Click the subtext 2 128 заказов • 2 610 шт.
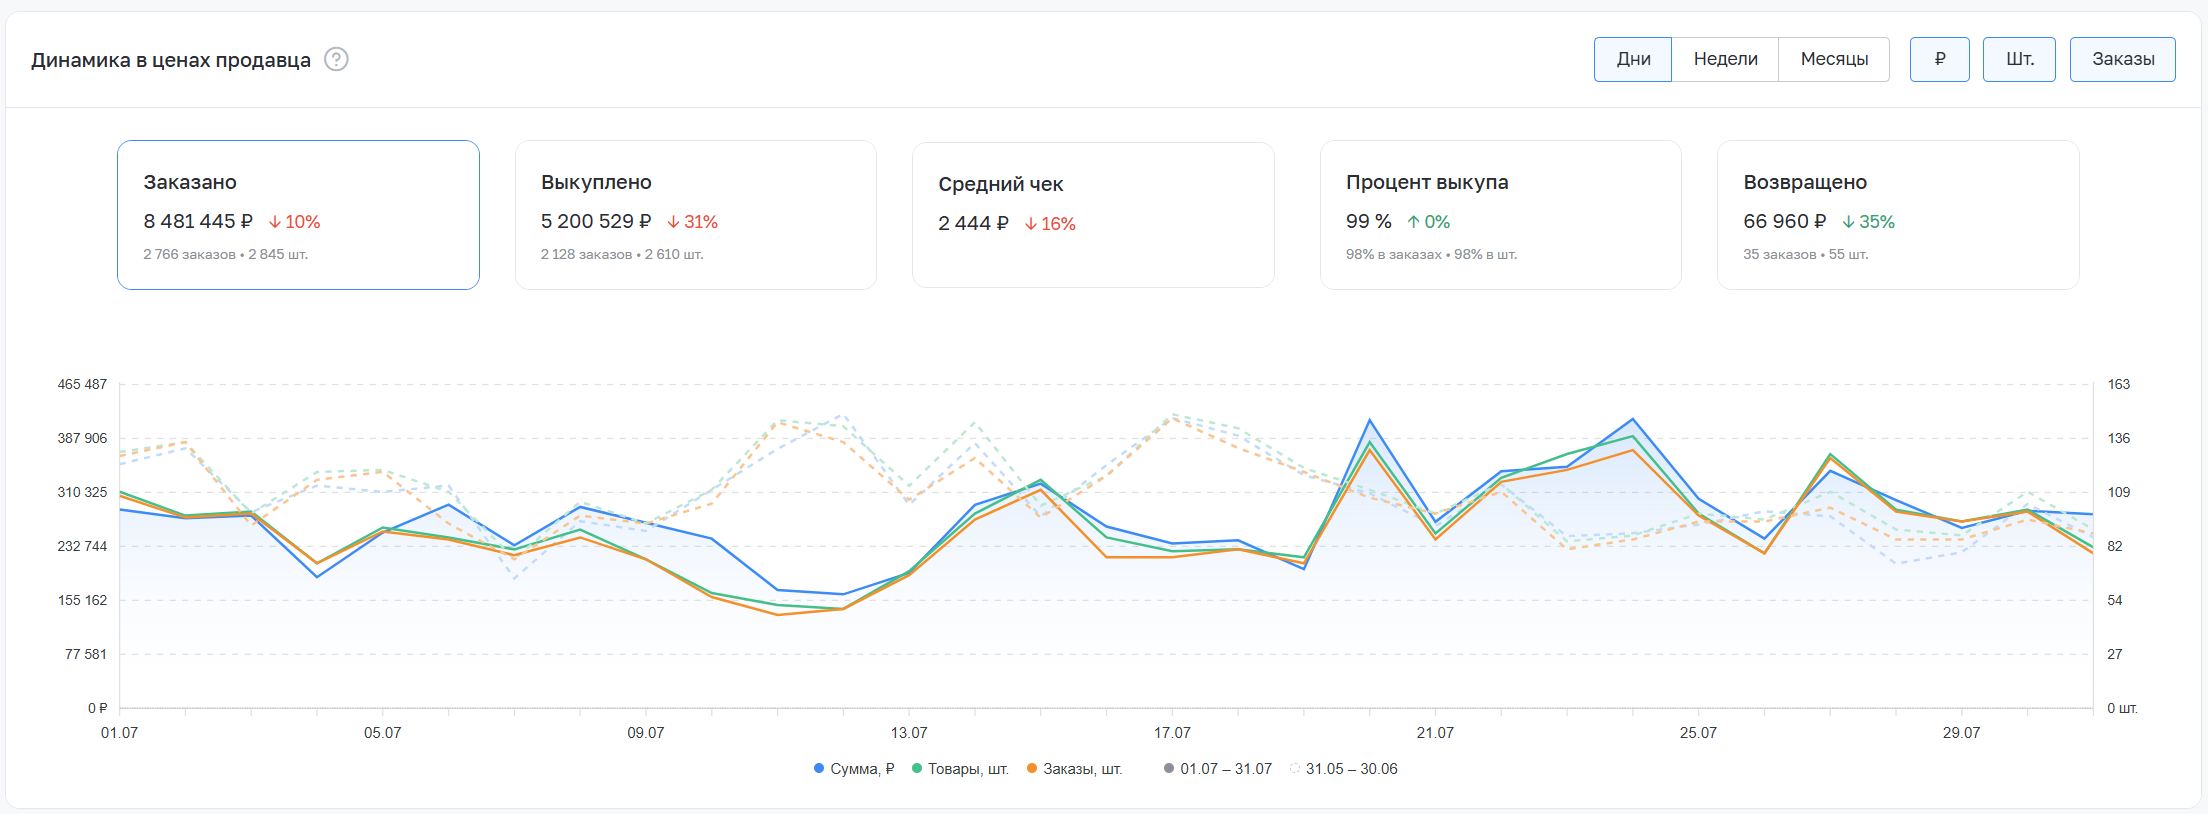The width and height of the screenshot is (2208, 814). coord(622,255)
